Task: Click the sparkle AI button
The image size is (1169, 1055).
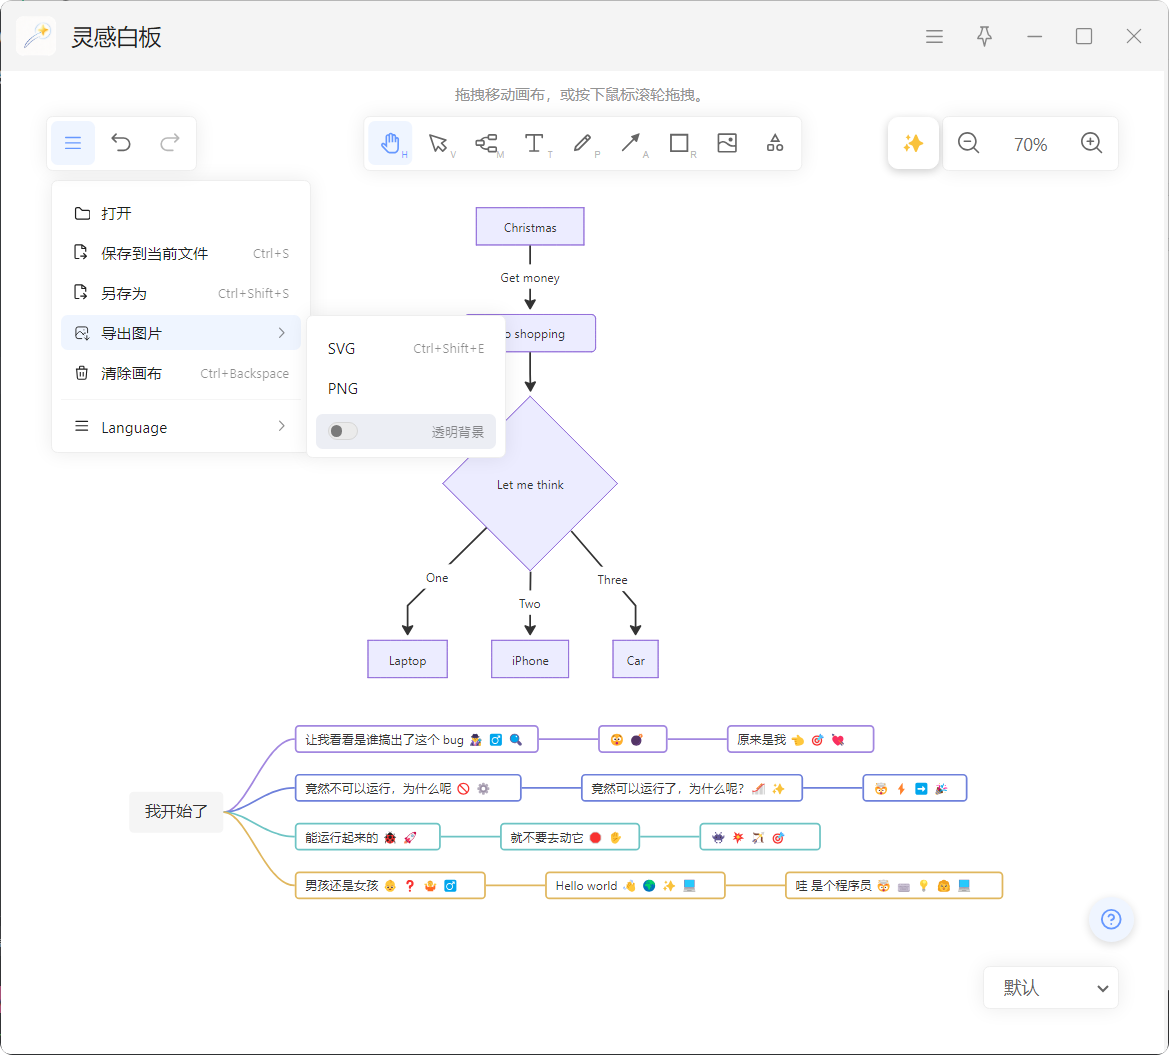Action: (913, 143)
